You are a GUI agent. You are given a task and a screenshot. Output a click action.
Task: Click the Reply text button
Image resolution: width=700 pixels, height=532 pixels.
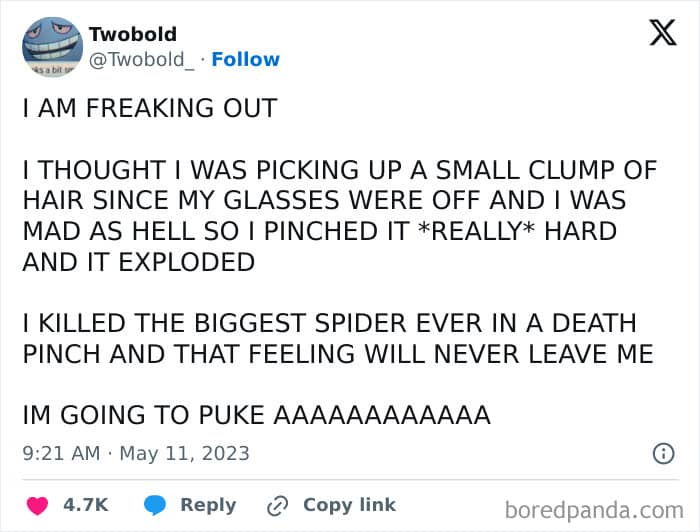pos(208,505)
